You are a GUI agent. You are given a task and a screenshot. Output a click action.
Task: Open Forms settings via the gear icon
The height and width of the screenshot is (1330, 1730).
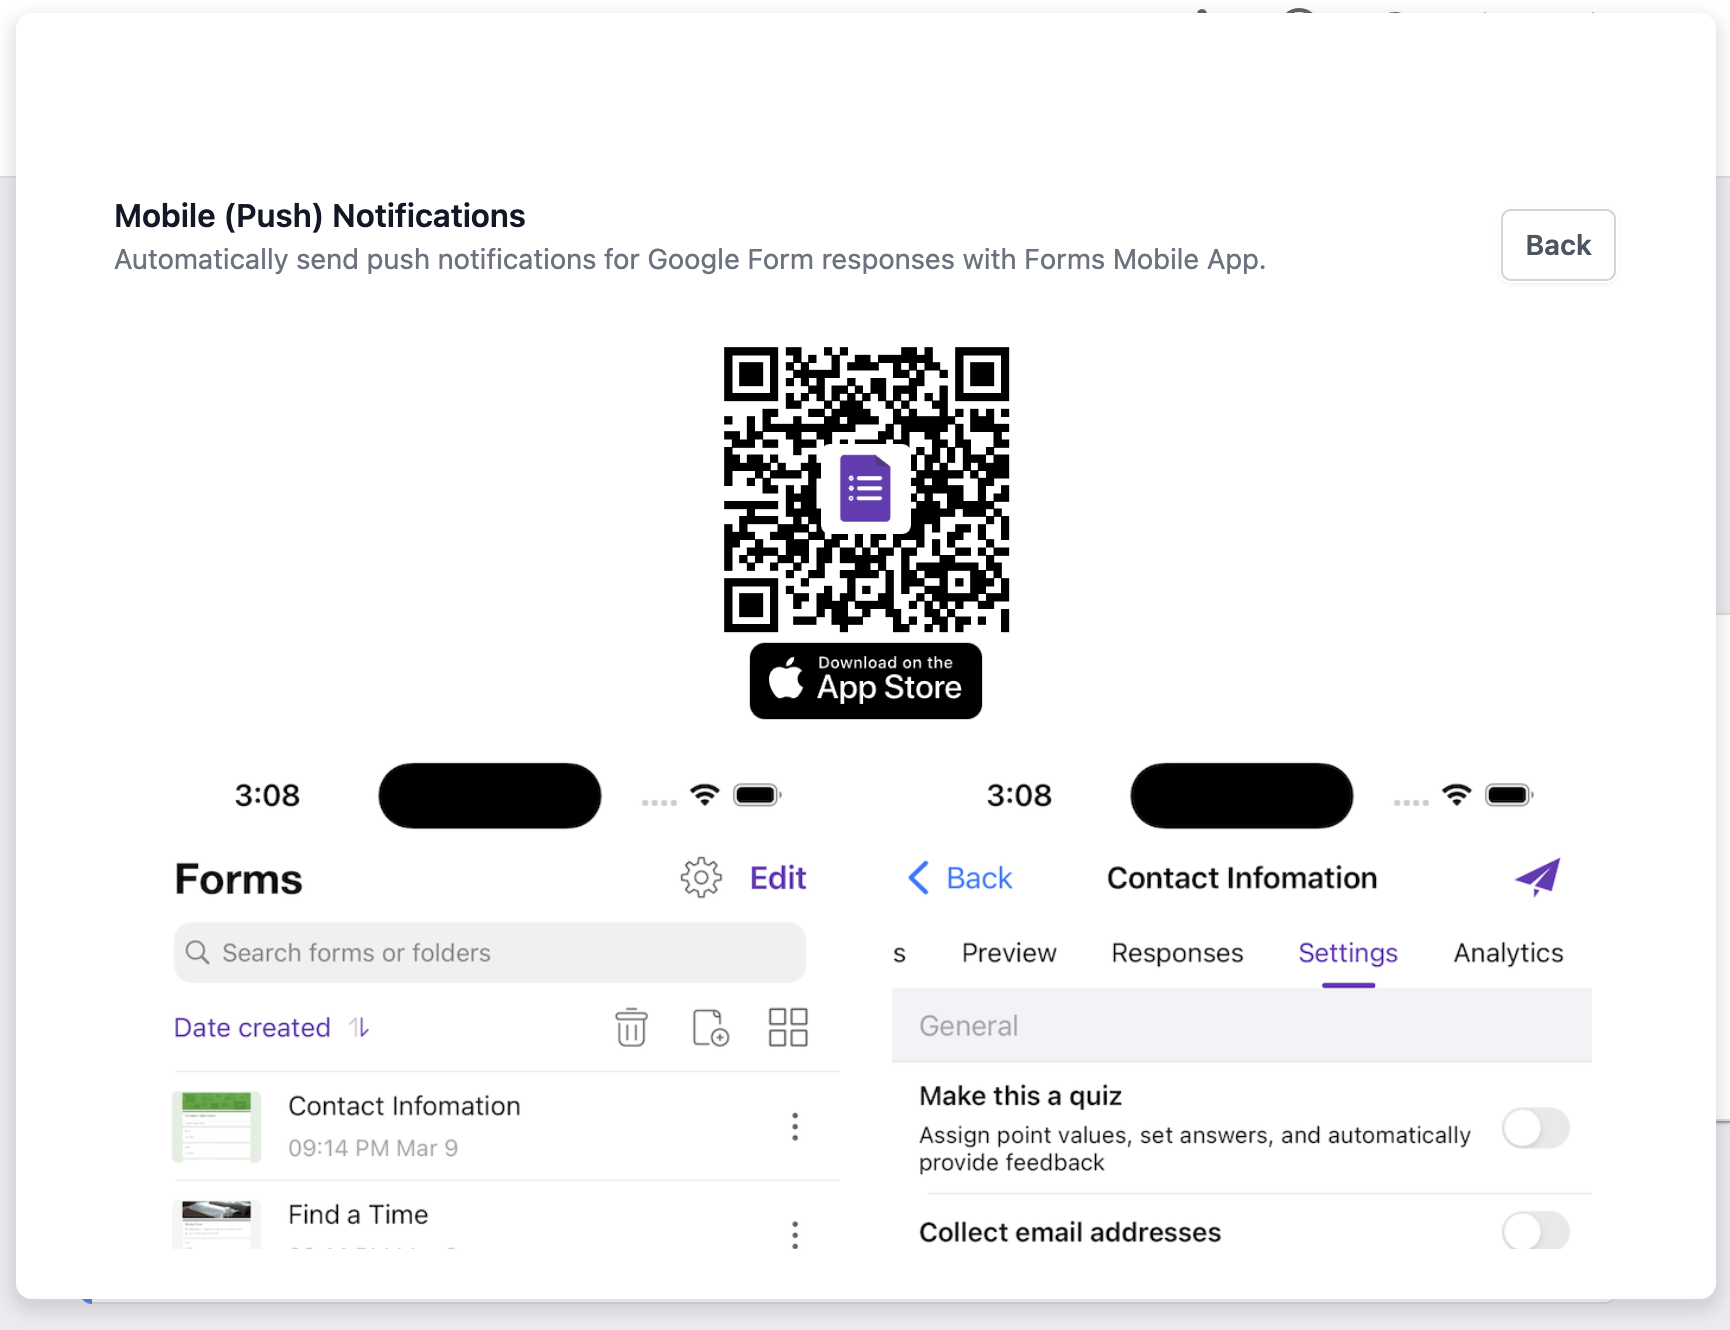(x=701, y=877)
